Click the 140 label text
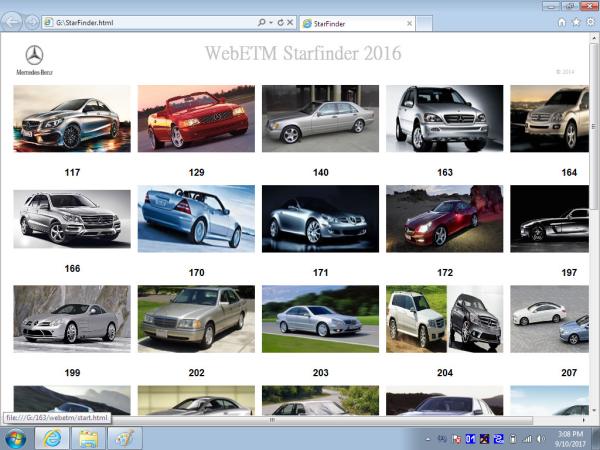Image resolution: width=600 pixels, height=450 pixels. (x=321, y=173)
